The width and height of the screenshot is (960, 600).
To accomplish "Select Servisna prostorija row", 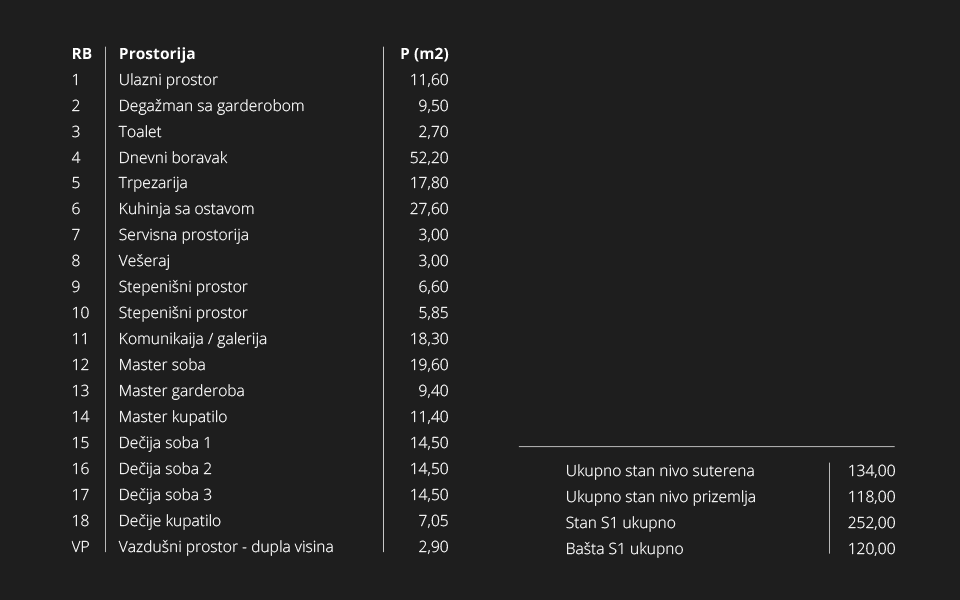I will point(260,235).
